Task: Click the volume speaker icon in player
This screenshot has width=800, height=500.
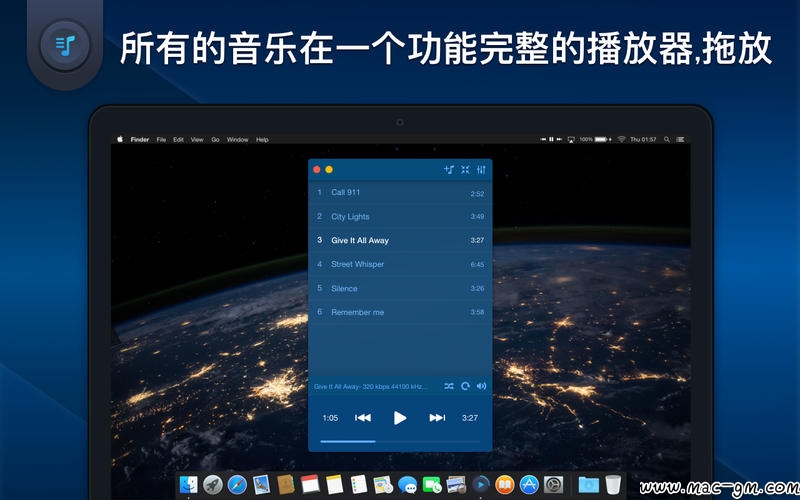Action: click(x=481, y=386)
